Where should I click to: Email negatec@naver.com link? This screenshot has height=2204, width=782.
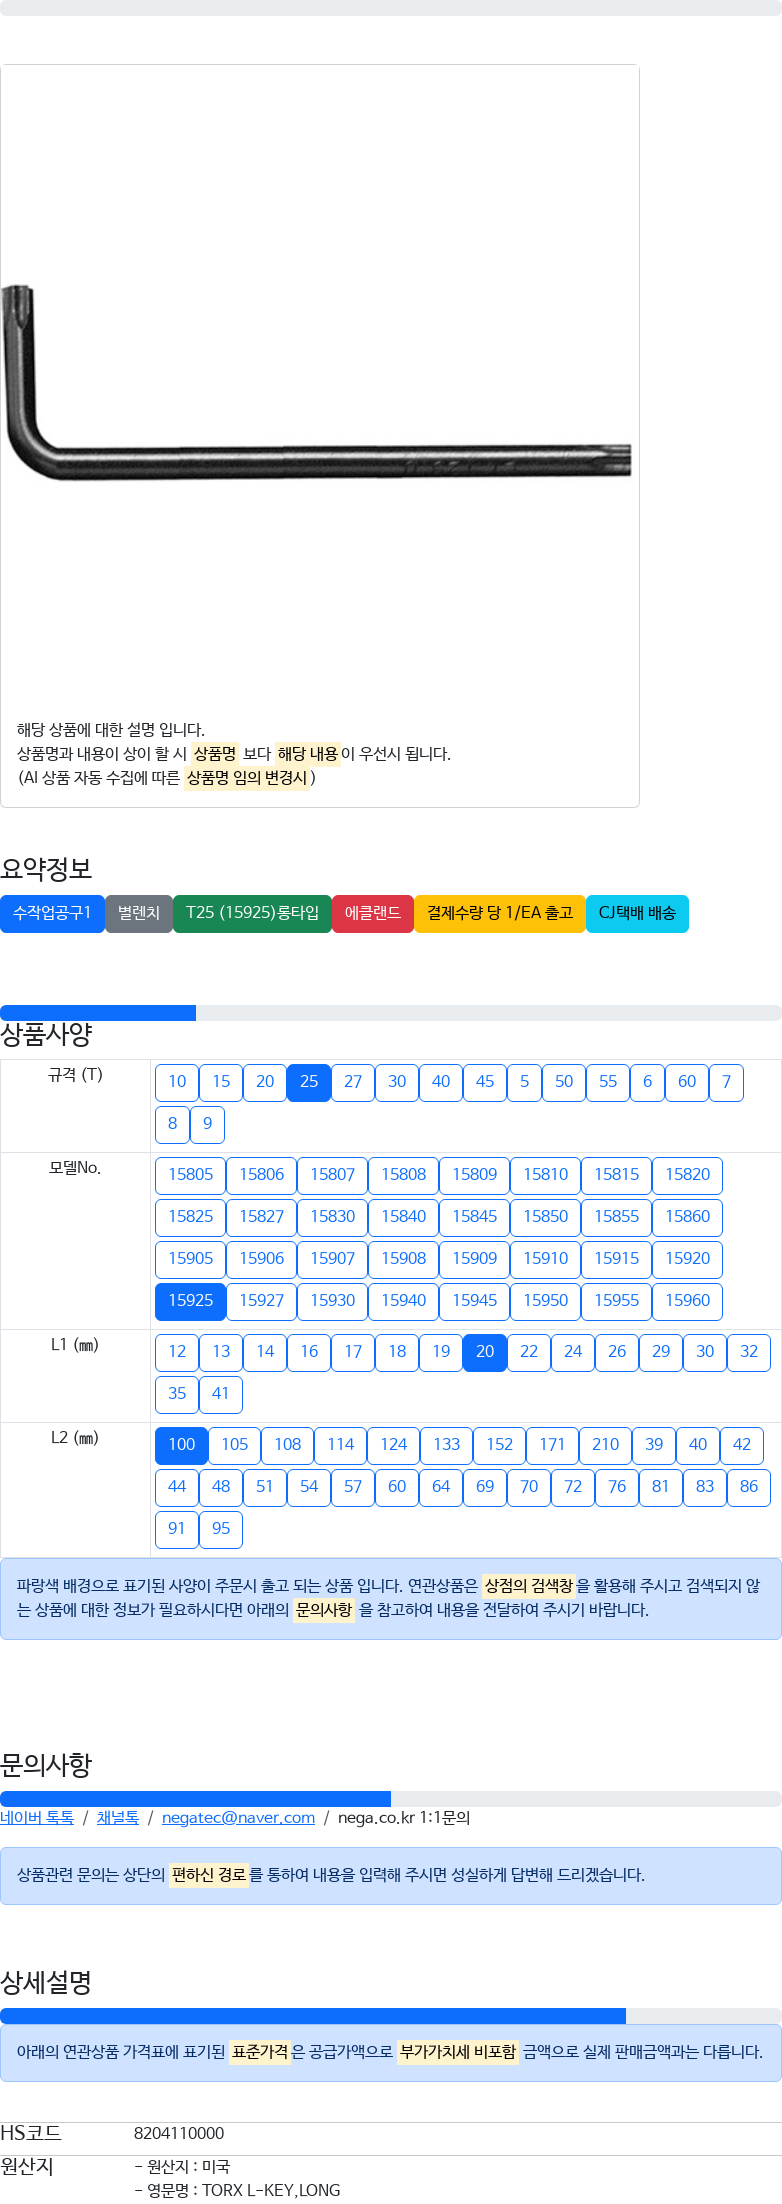(238, 1818)
